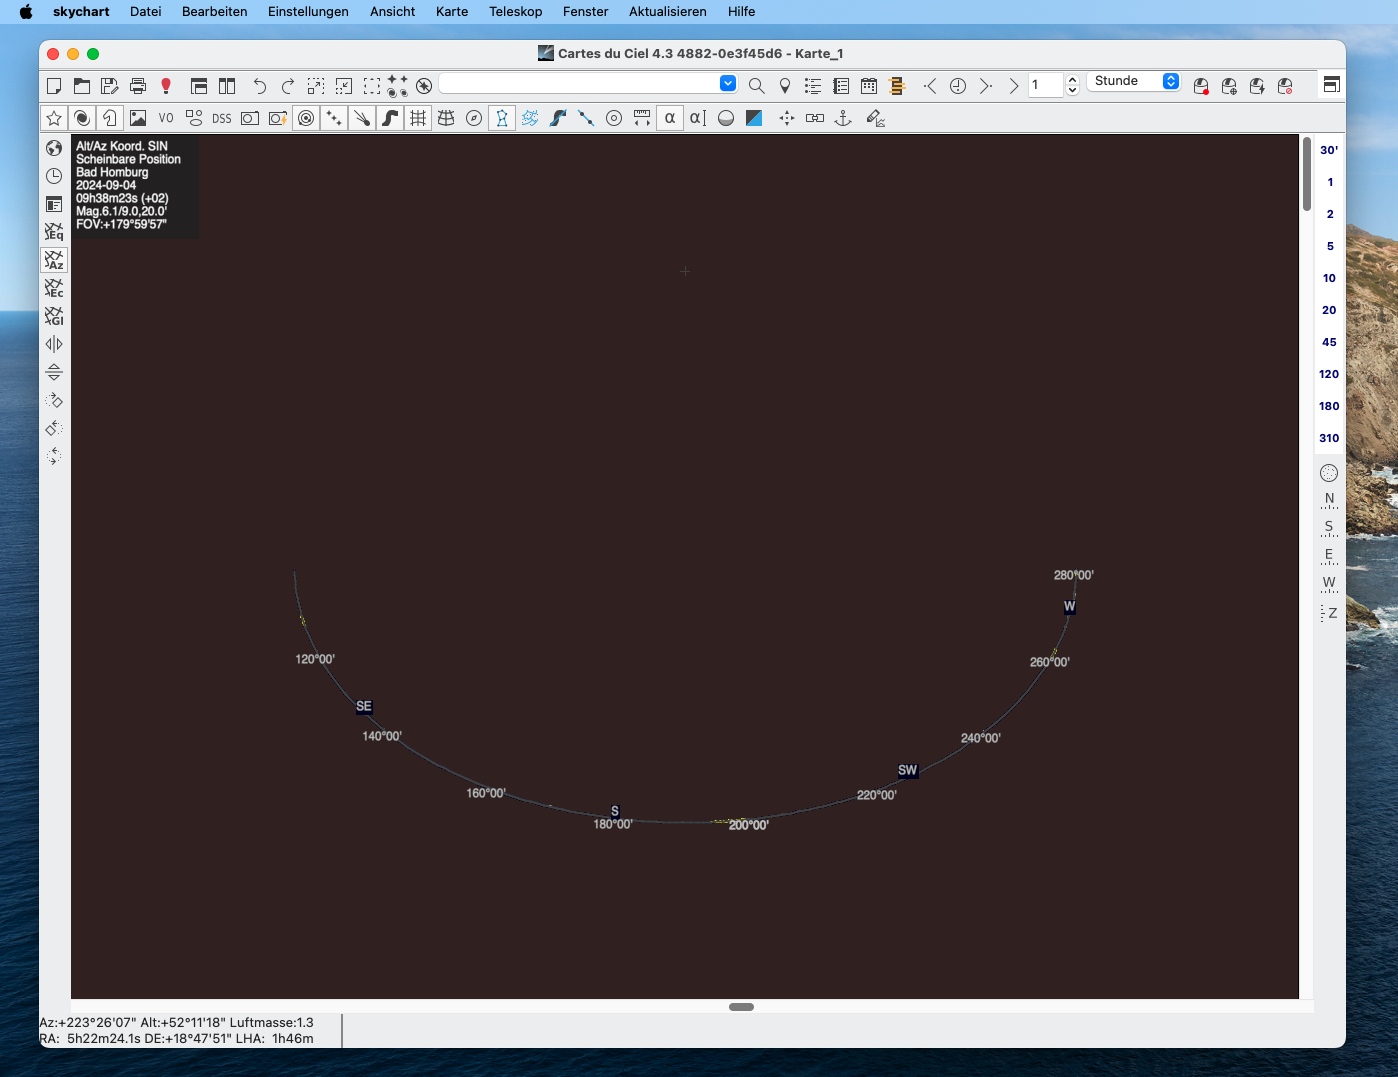
Task: Toggle the Greek alpha labels button
Action: 670,118
